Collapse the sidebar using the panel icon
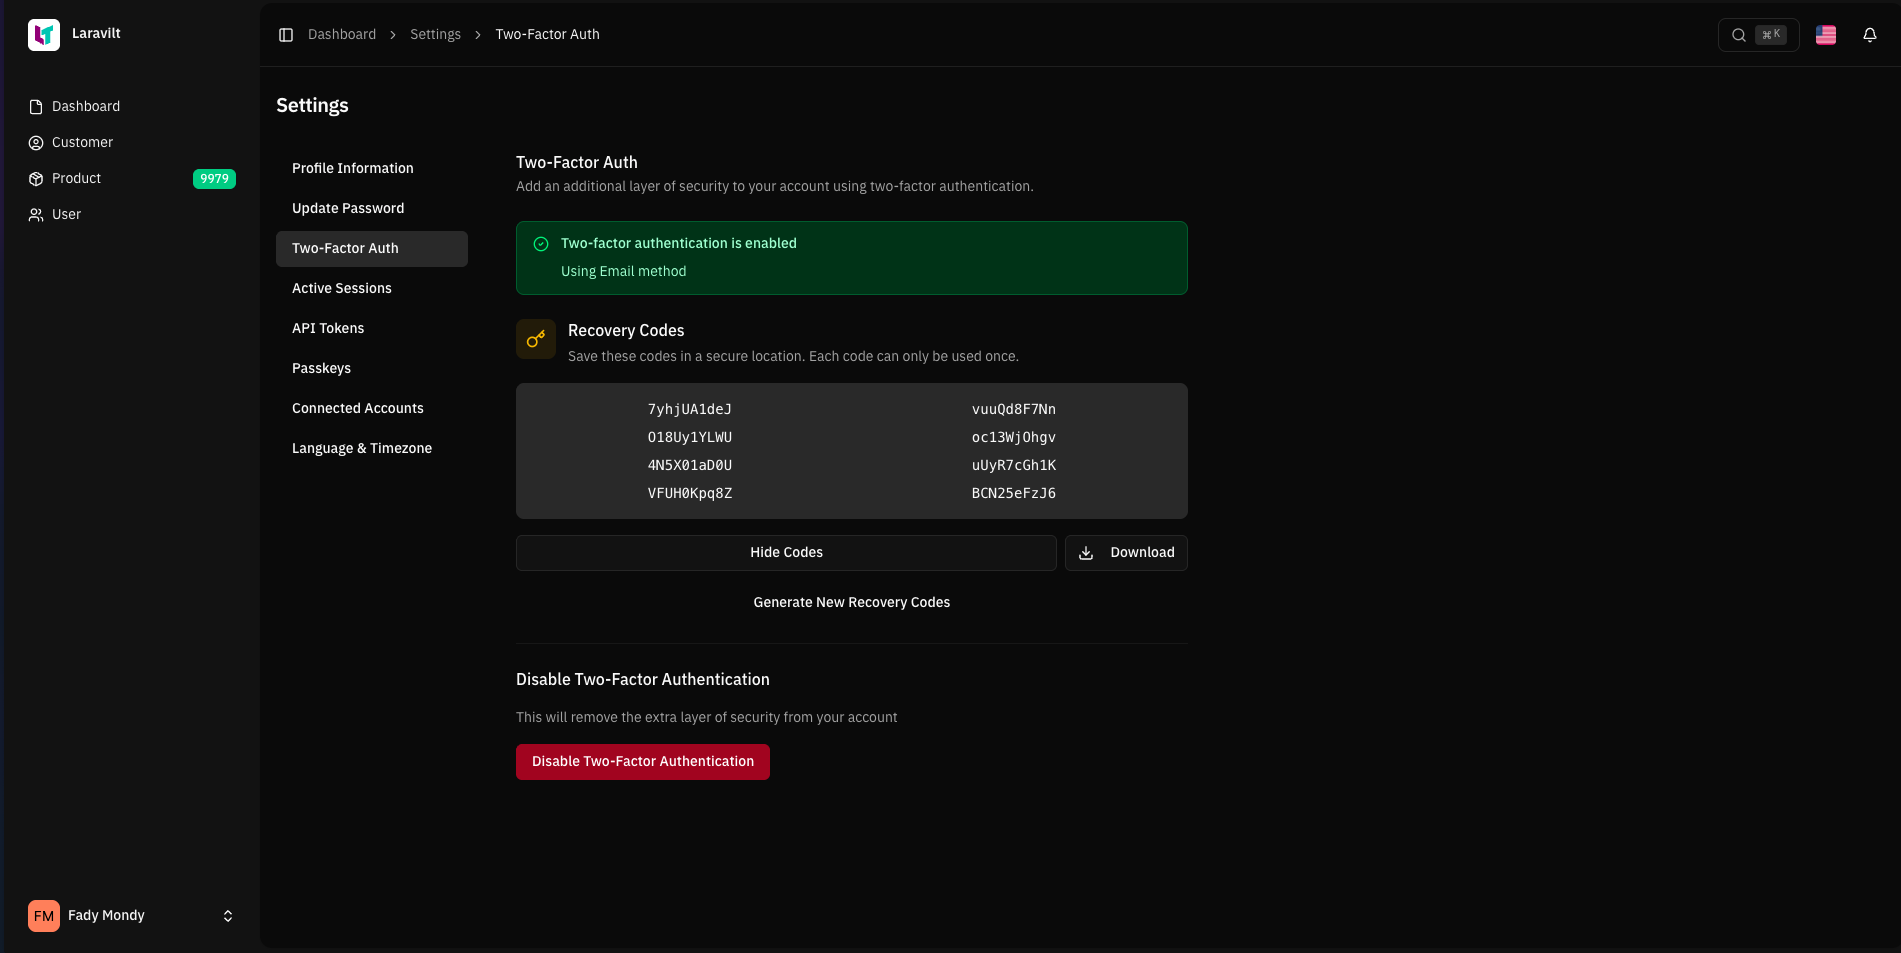 286,34
